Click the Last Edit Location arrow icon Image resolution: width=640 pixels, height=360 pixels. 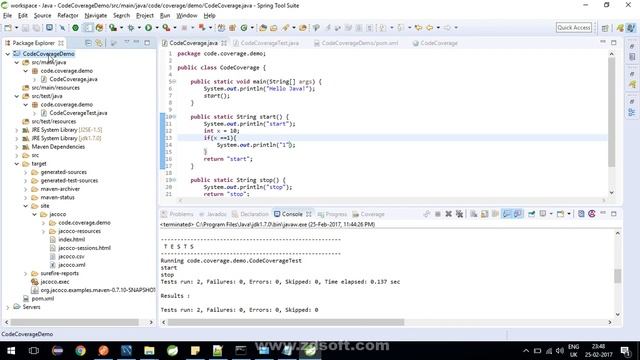click(x=418, y=28)
